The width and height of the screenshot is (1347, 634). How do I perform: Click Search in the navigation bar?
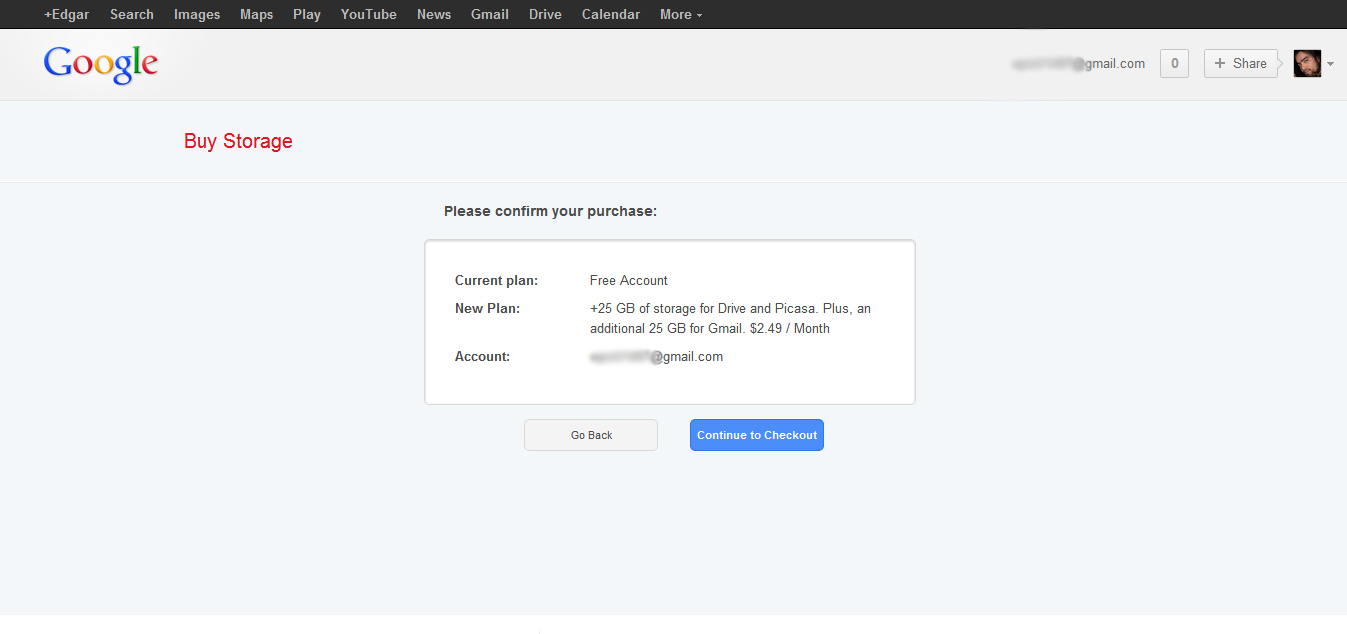tap(131, 14)
